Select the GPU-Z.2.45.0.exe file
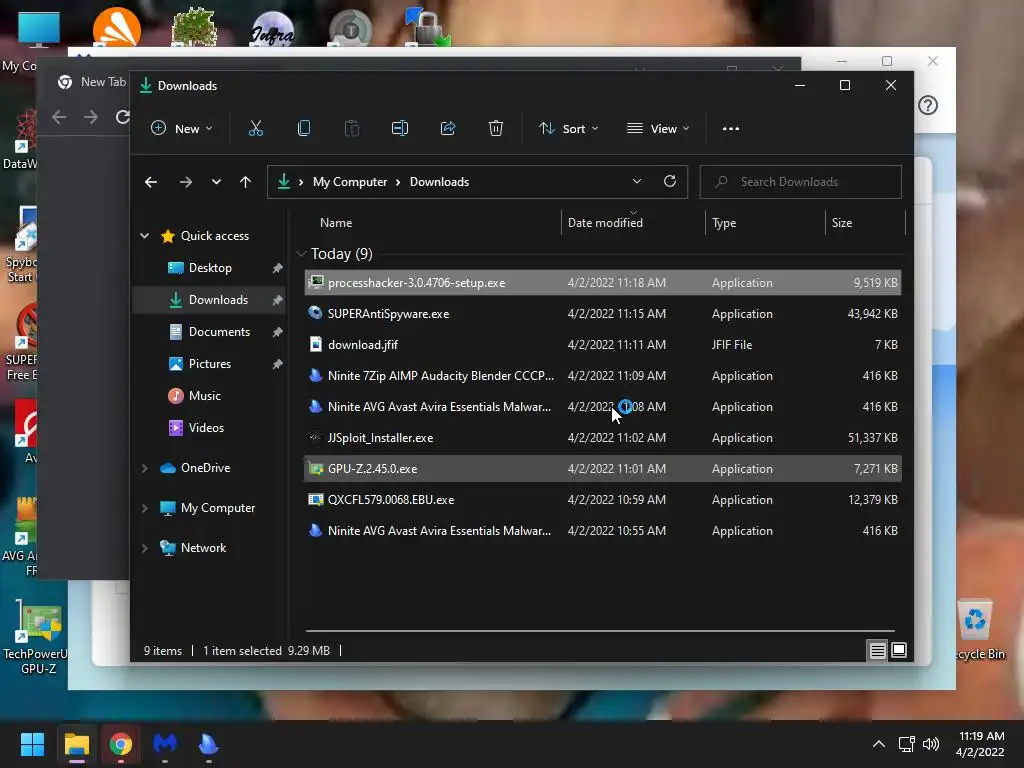 point(603,469)
